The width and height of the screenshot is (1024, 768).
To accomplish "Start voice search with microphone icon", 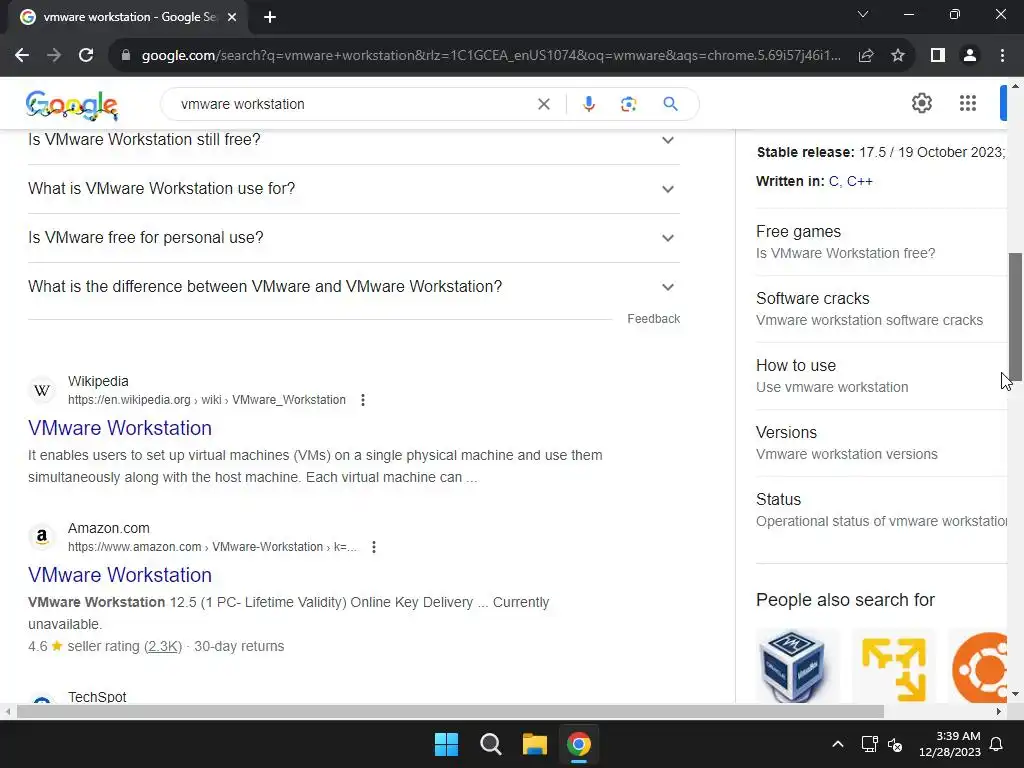I will tap(588, 104).
